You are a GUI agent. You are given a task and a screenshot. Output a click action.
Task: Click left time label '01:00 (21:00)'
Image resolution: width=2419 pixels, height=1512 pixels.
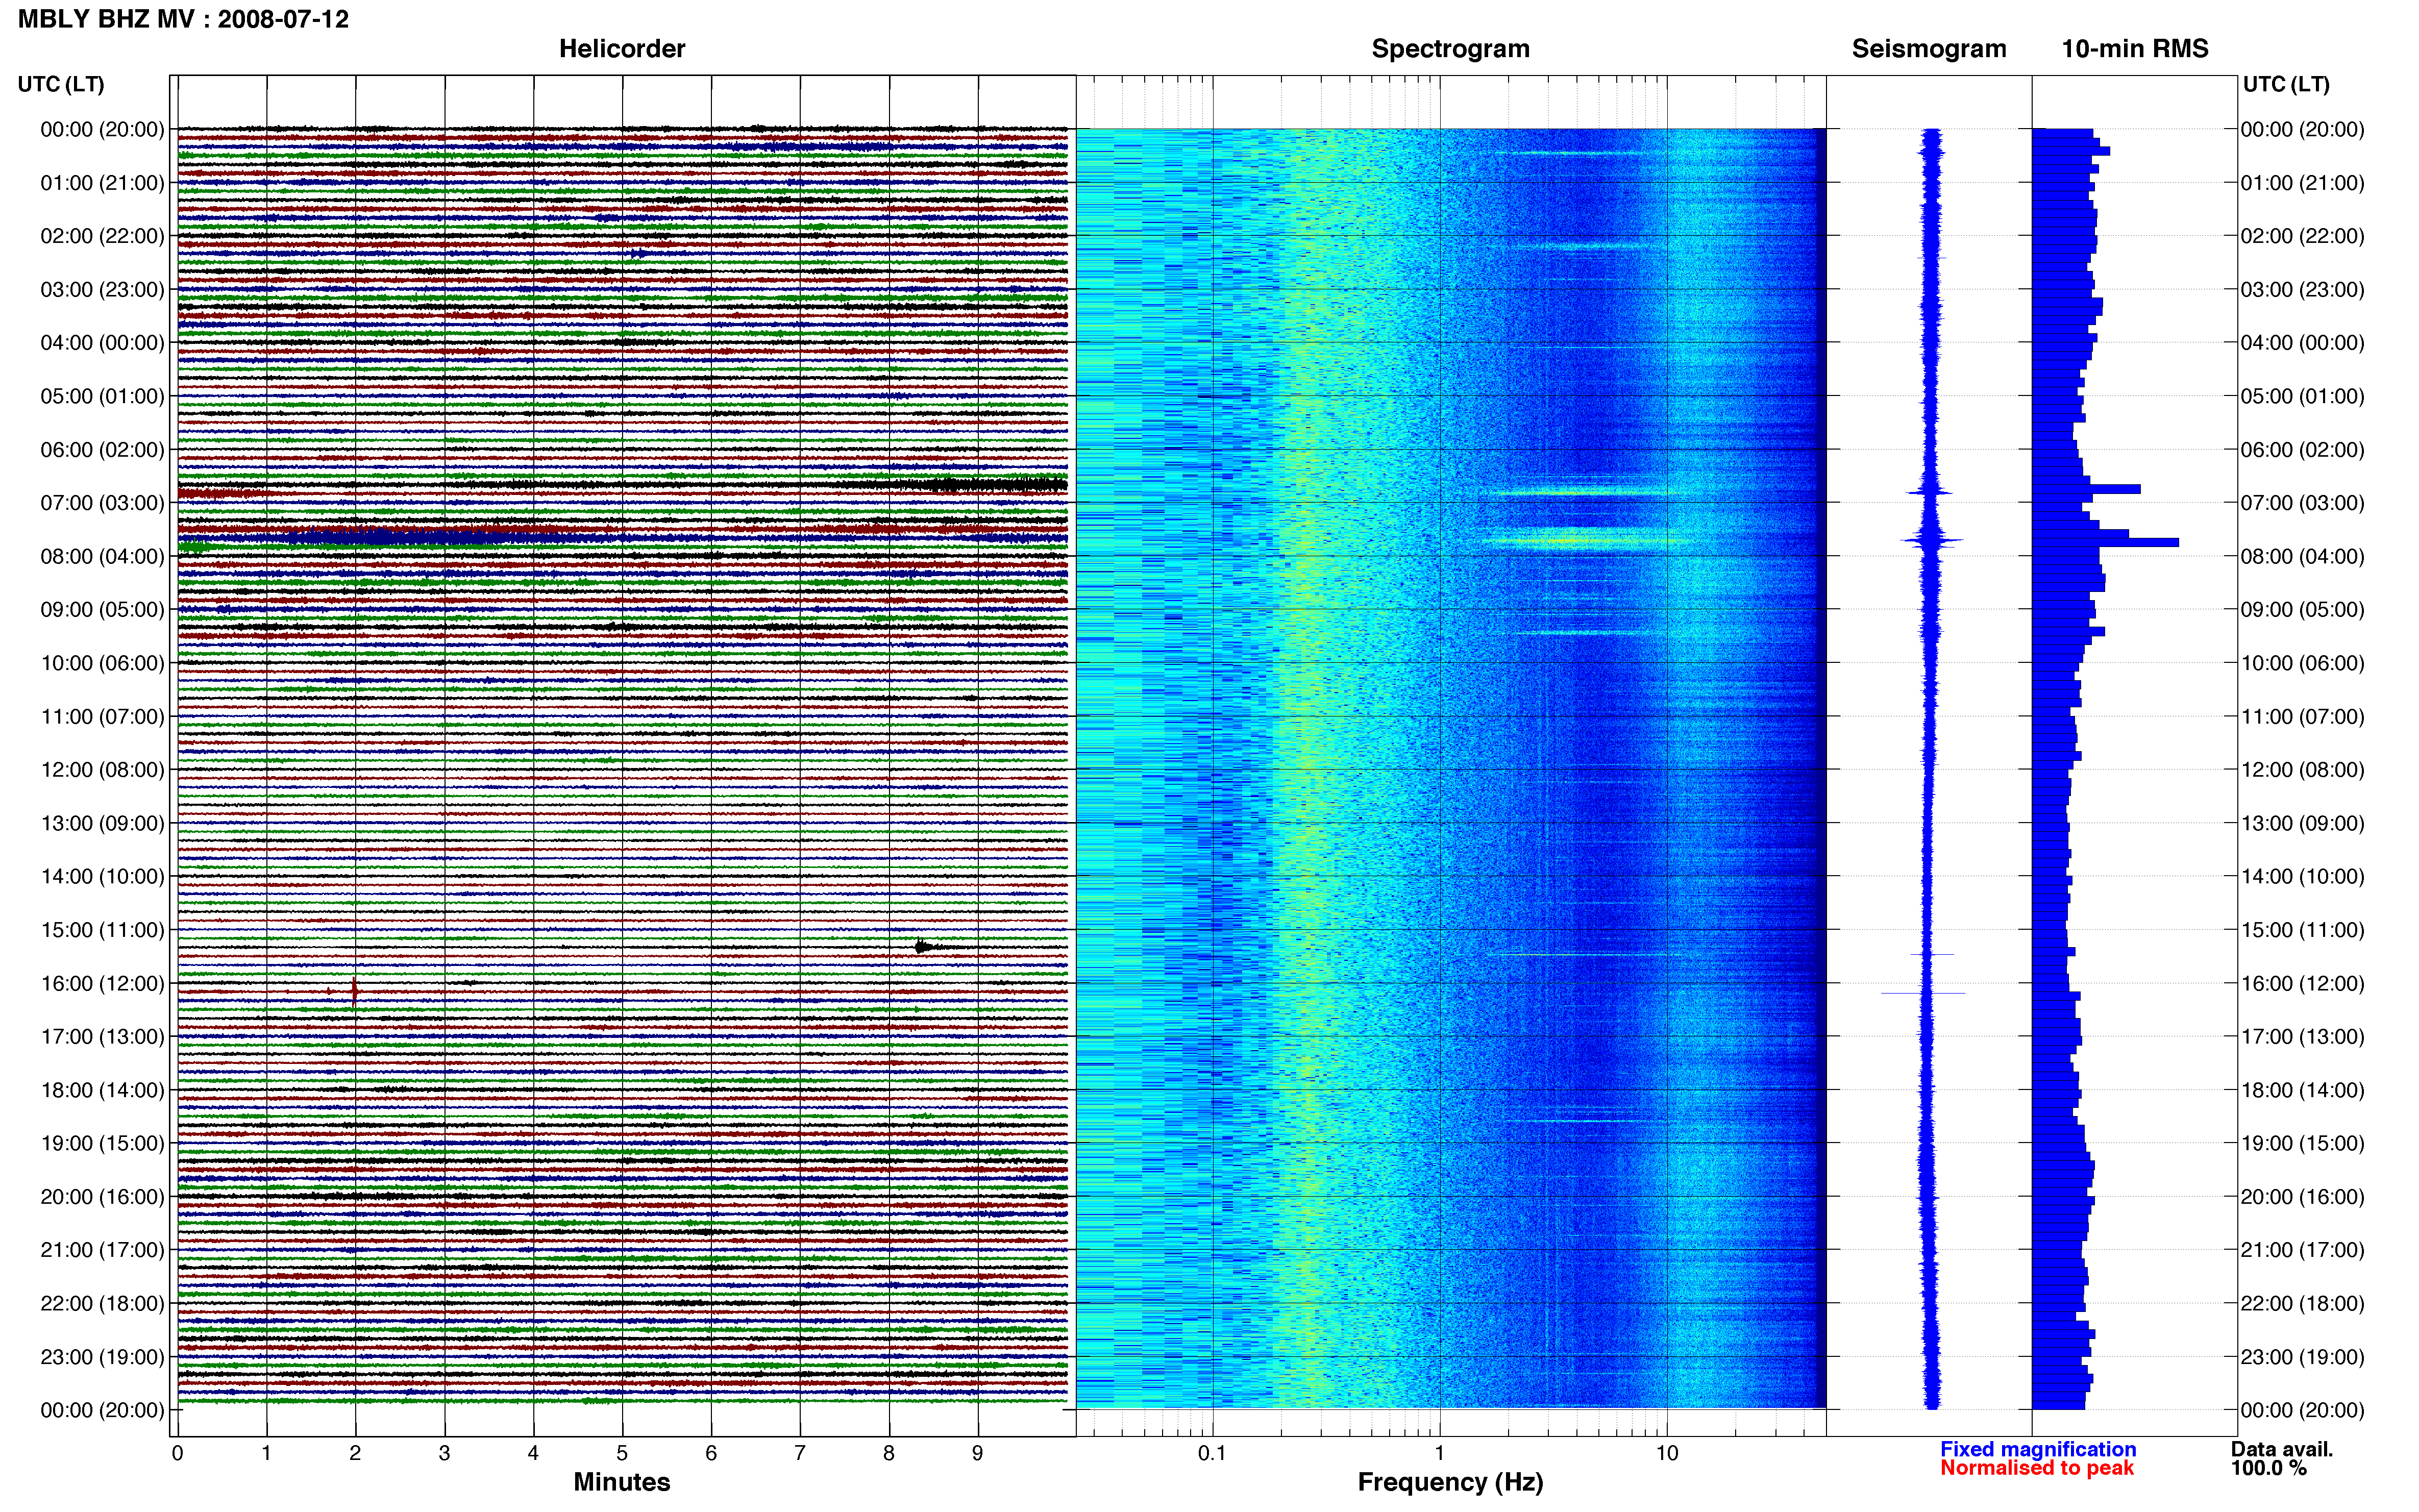(x=102, y=183)
